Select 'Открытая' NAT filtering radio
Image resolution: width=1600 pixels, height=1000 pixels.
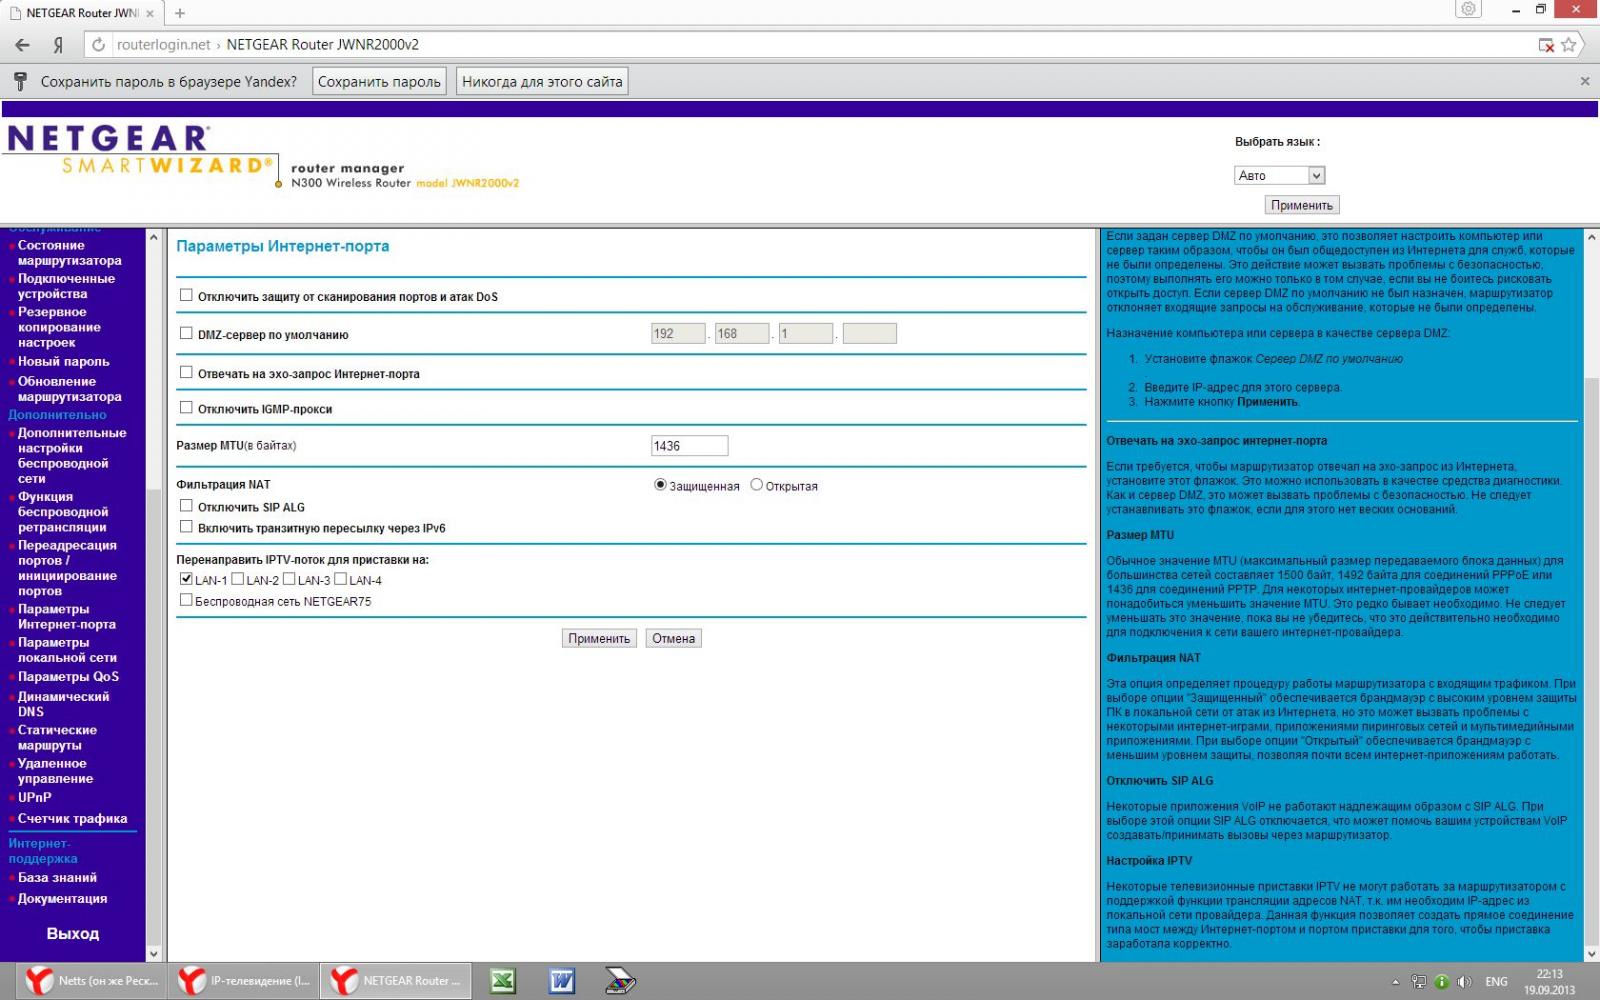tap(757, 485)
